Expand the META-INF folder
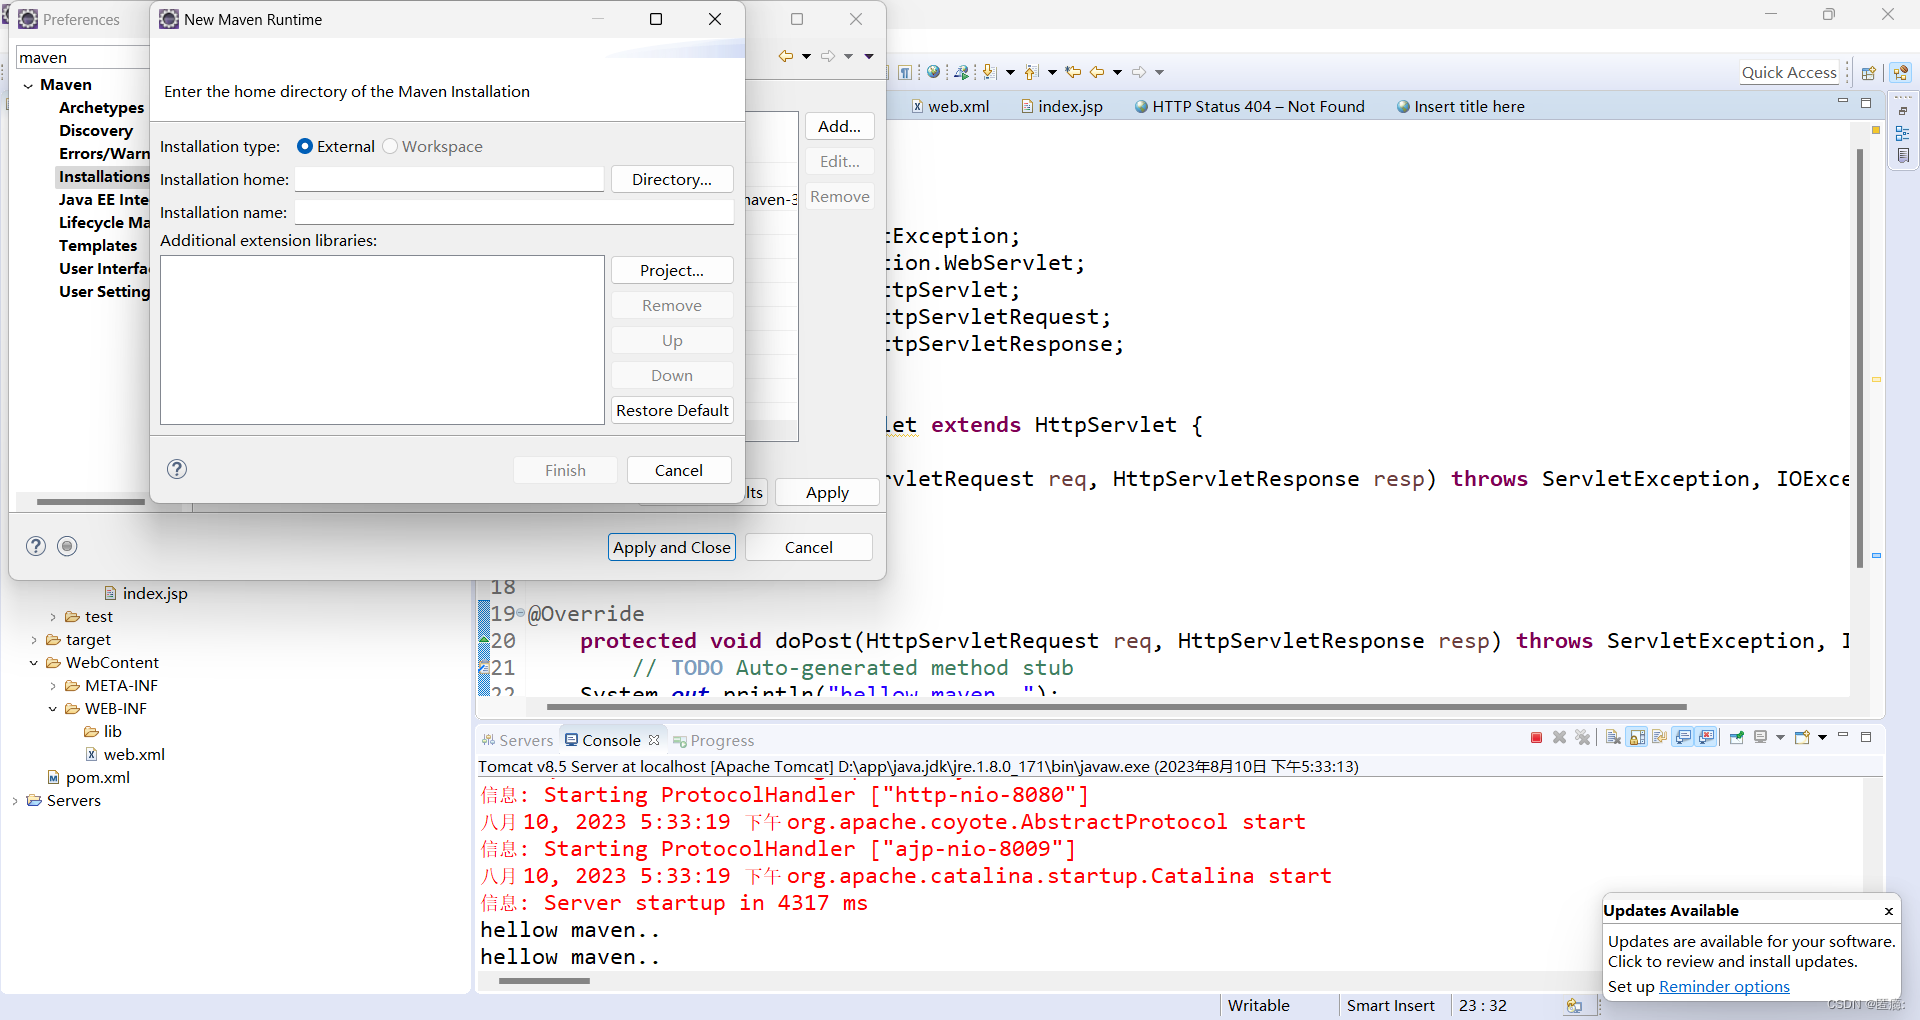The image size is (1920, 1020). pyautogui.click(x=53, y=686)
